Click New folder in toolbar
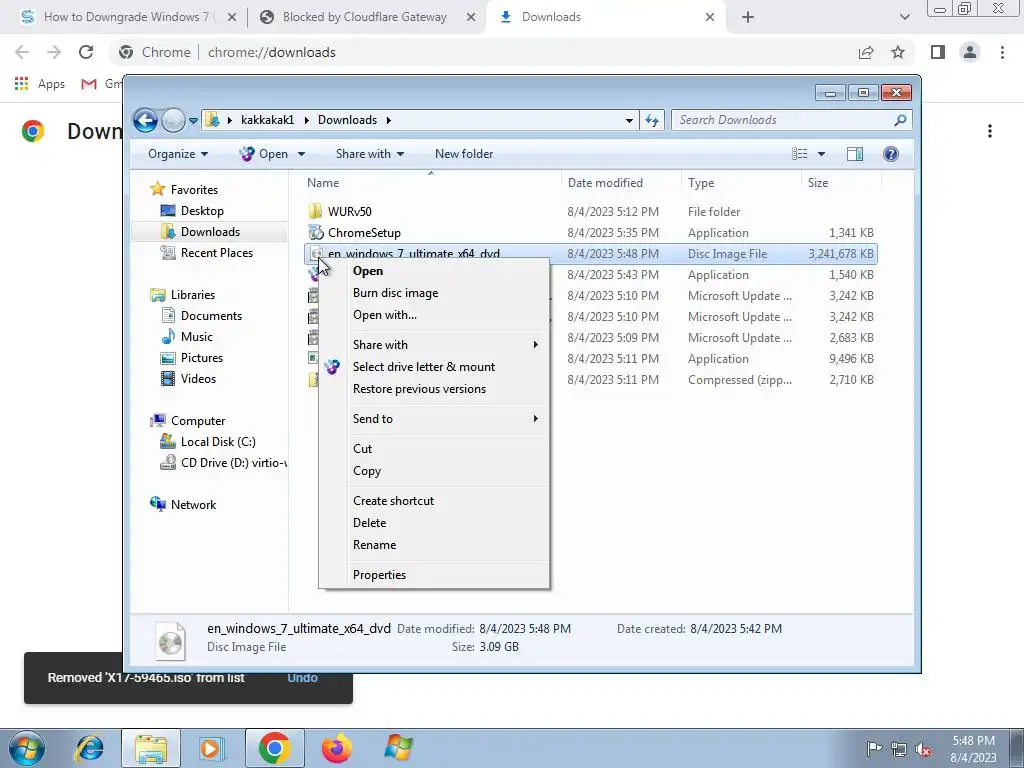 [x=464, y=154]
